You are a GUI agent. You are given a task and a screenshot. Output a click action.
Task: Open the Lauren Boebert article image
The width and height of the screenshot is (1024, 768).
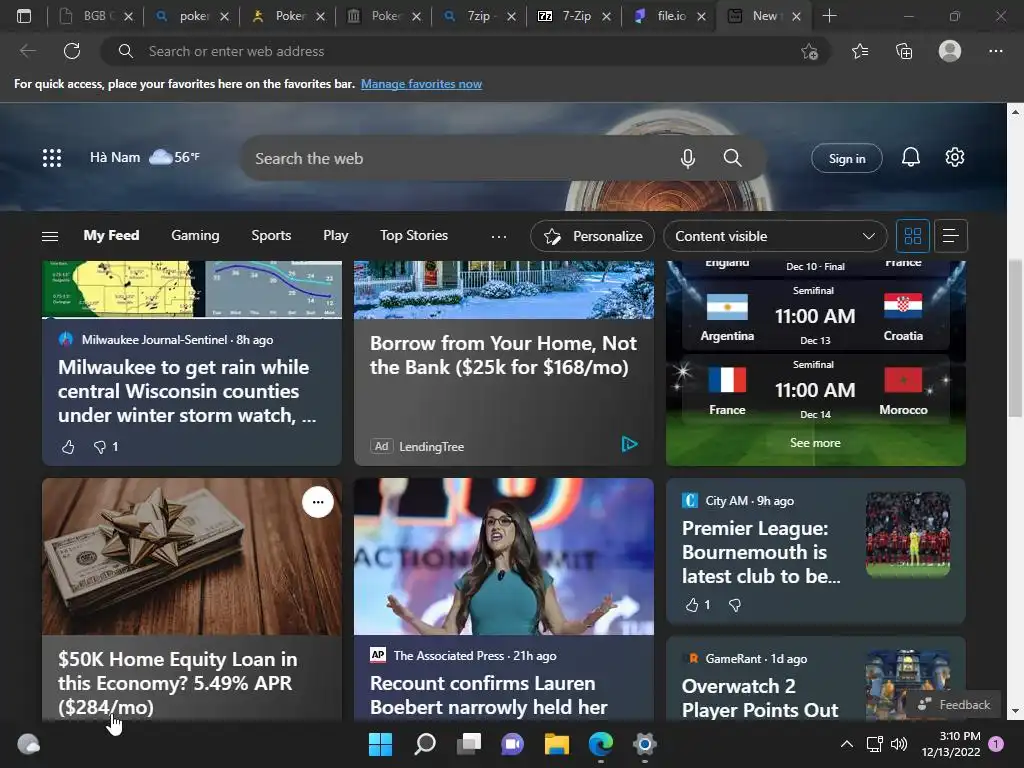coord(504,556)
